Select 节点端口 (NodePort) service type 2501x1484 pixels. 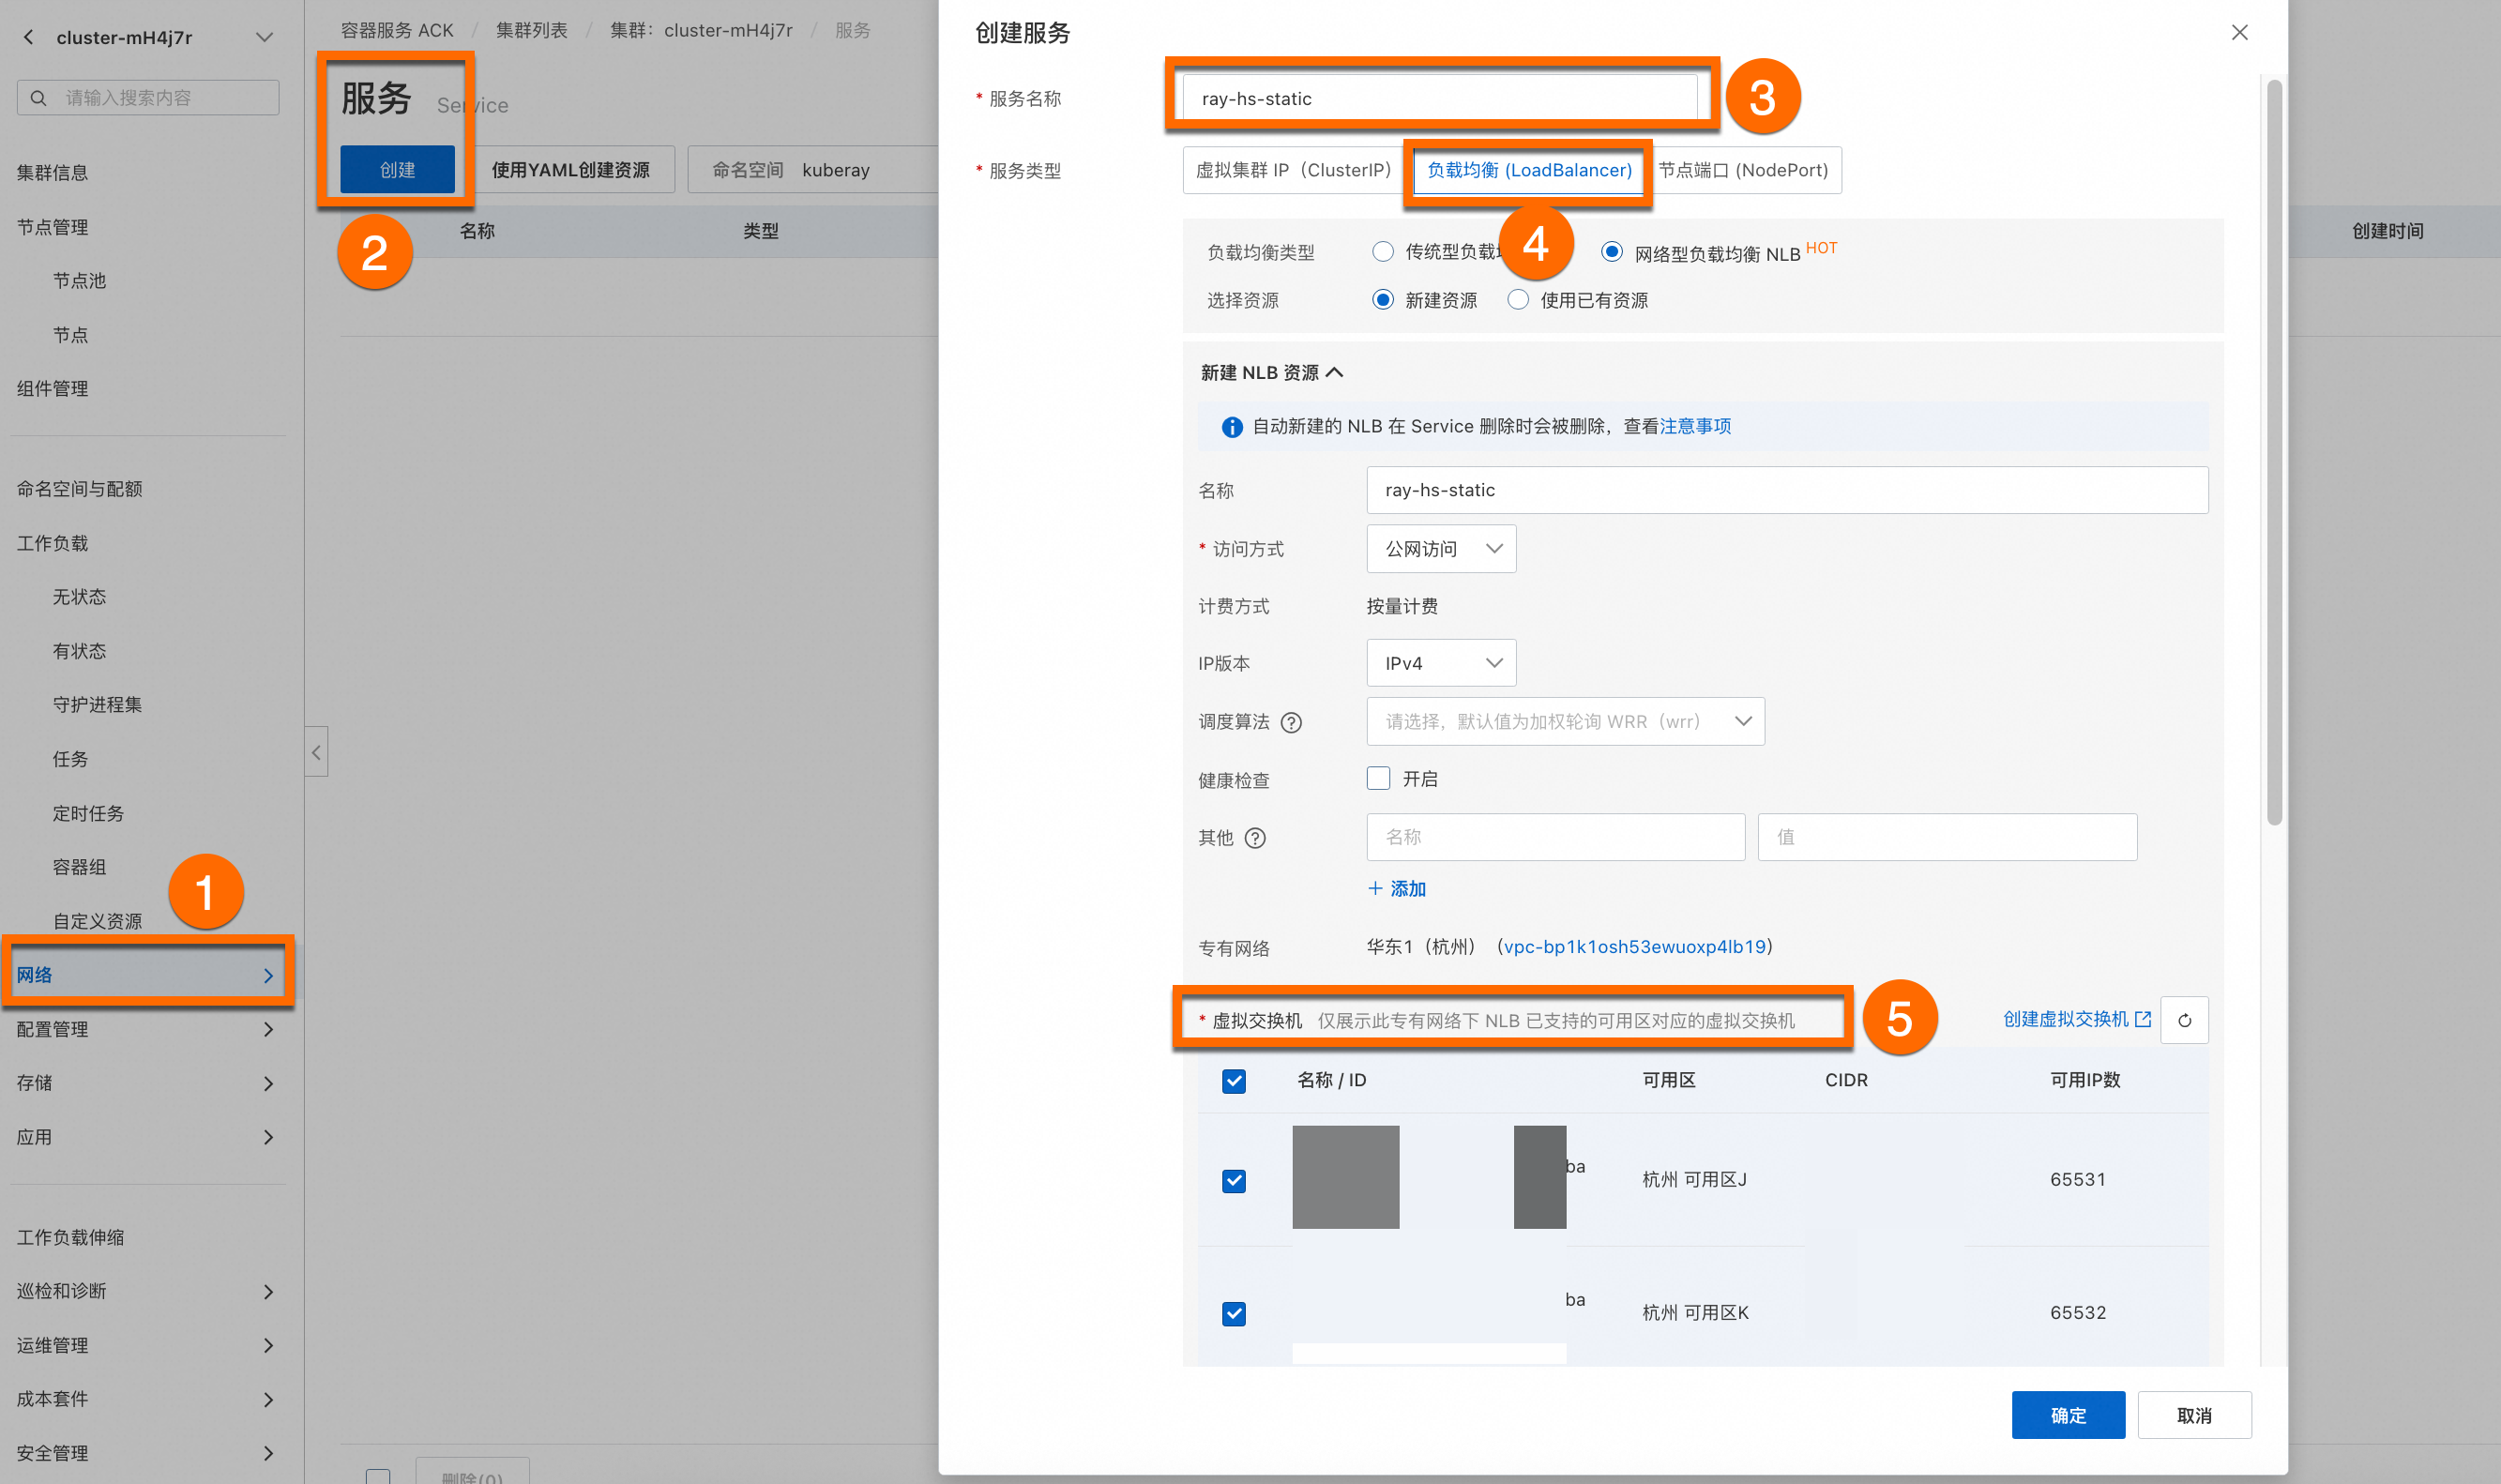click(1743, 170)
